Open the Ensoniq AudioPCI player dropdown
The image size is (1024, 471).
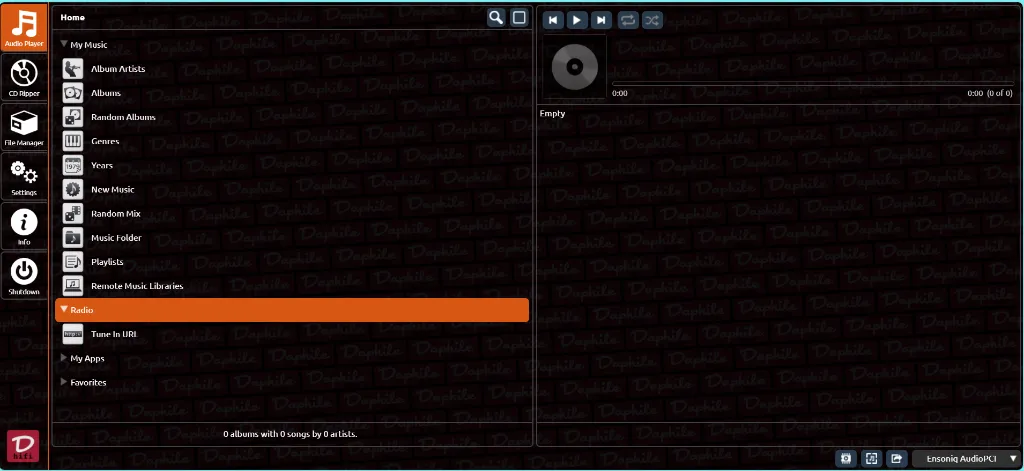(966, 459)
